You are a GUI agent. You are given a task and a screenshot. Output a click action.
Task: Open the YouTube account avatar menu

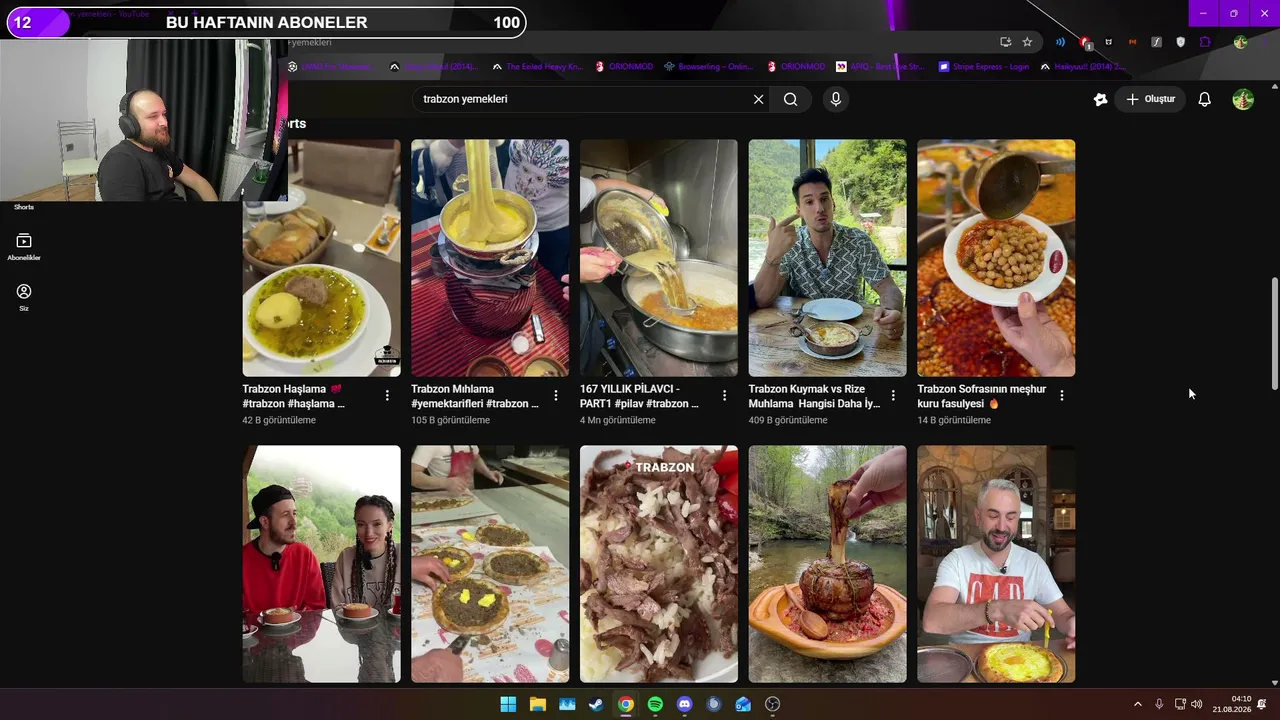point(1243,99)
